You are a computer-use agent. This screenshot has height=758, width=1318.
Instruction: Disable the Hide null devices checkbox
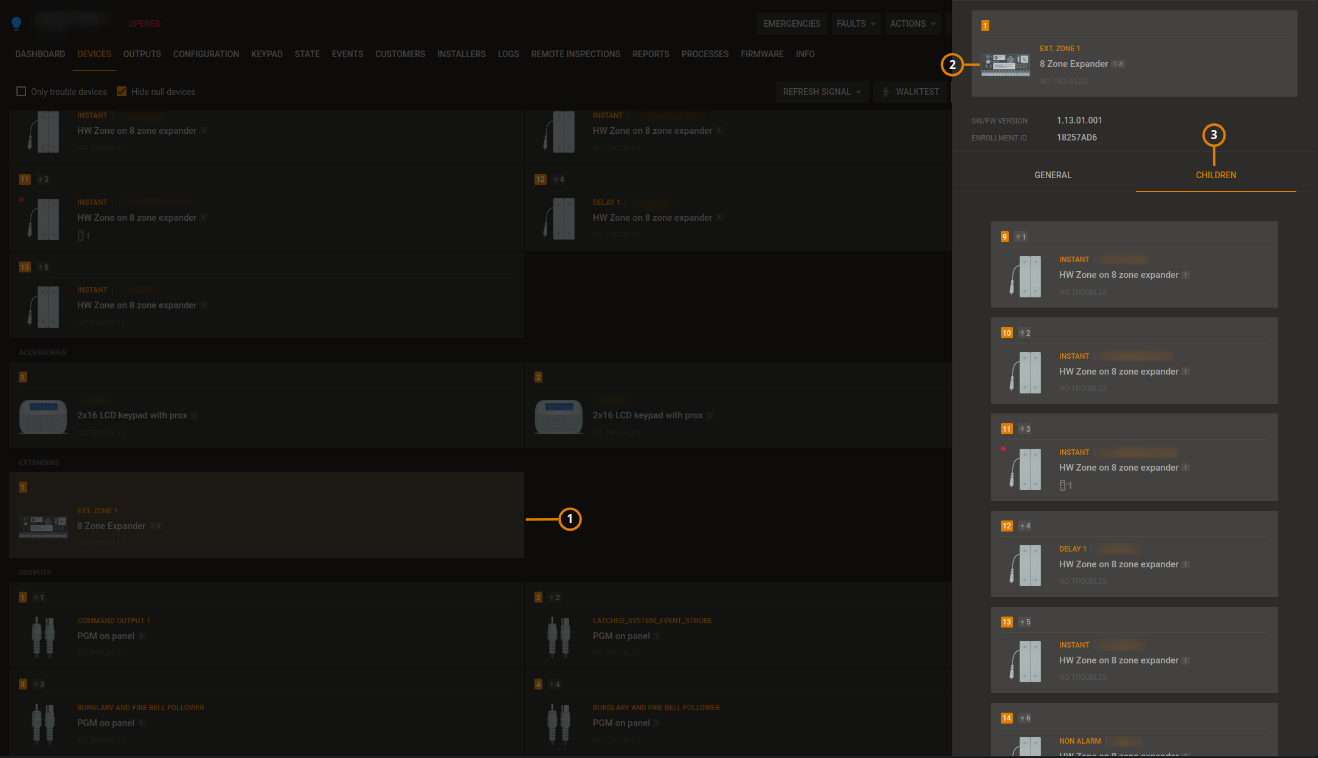point(122,90)
